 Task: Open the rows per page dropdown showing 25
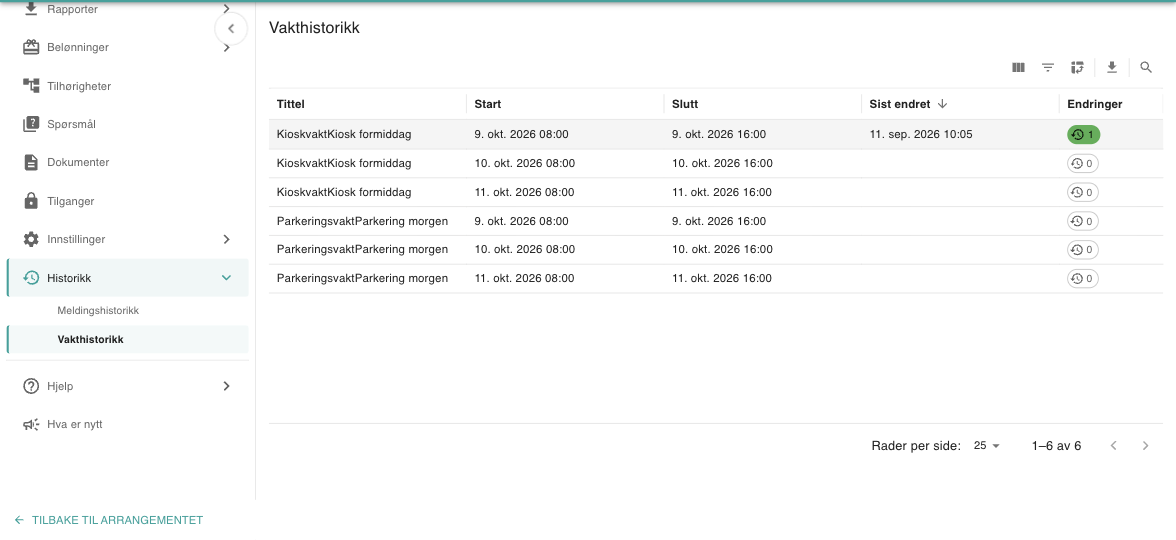(x=987, y=446)
